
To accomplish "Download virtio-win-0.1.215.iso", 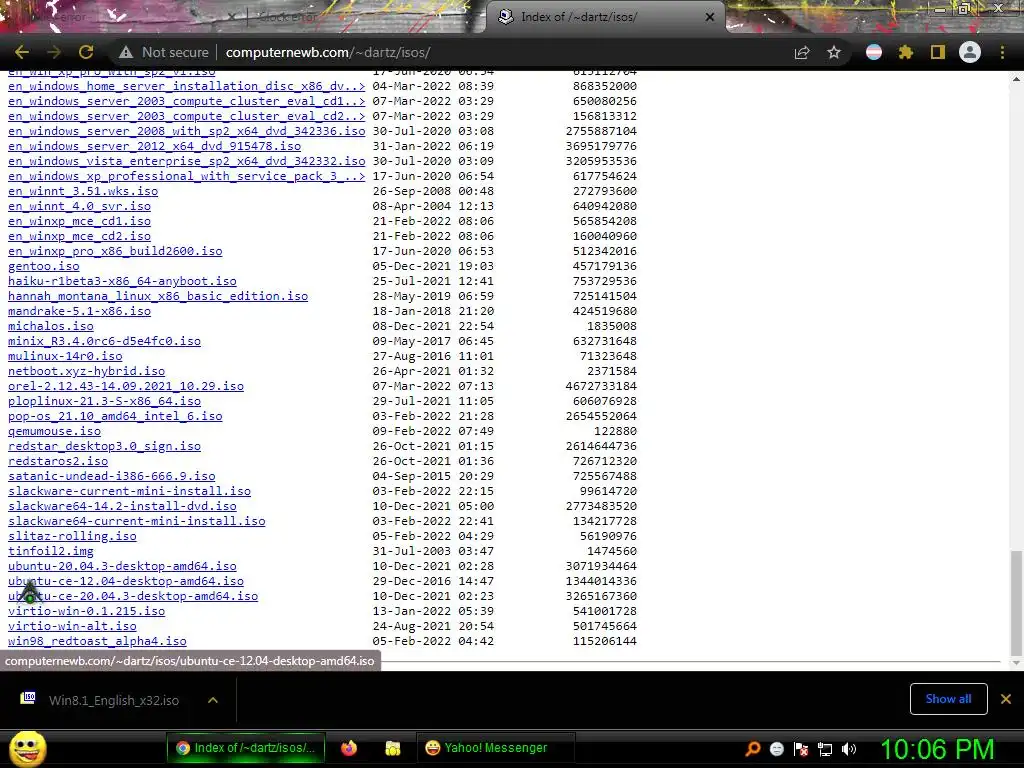I will [87, 612].
